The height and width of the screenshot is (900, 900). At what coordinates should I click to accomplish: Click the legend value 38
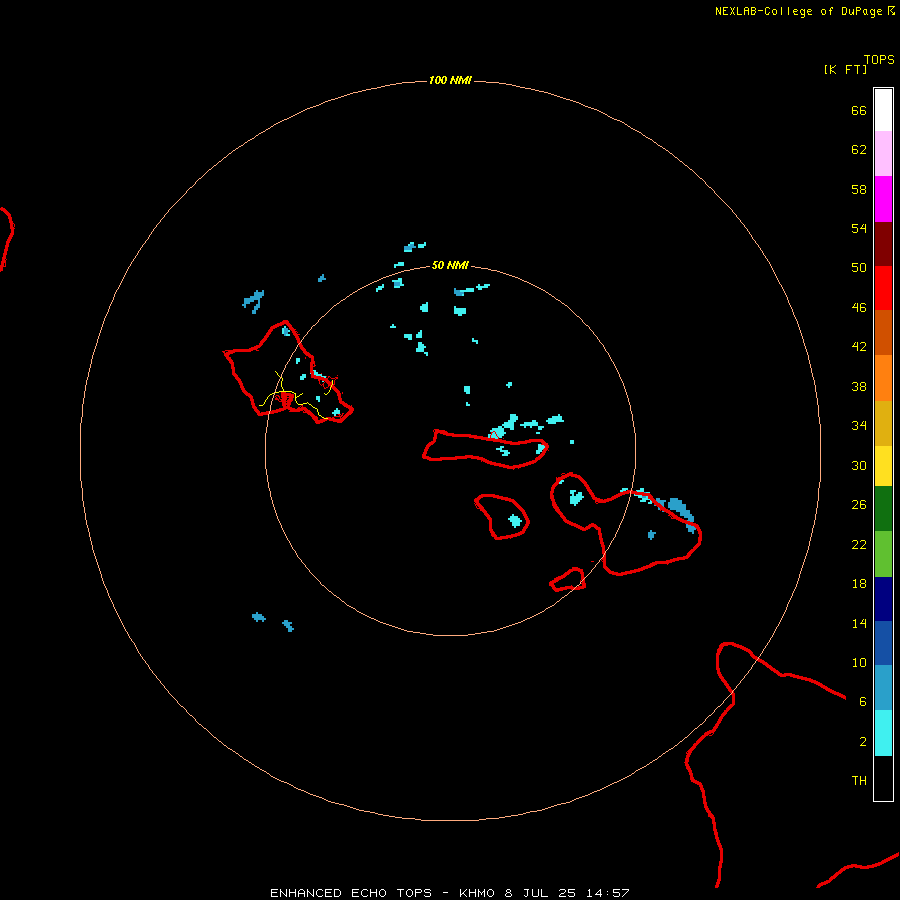pos(859,387)
